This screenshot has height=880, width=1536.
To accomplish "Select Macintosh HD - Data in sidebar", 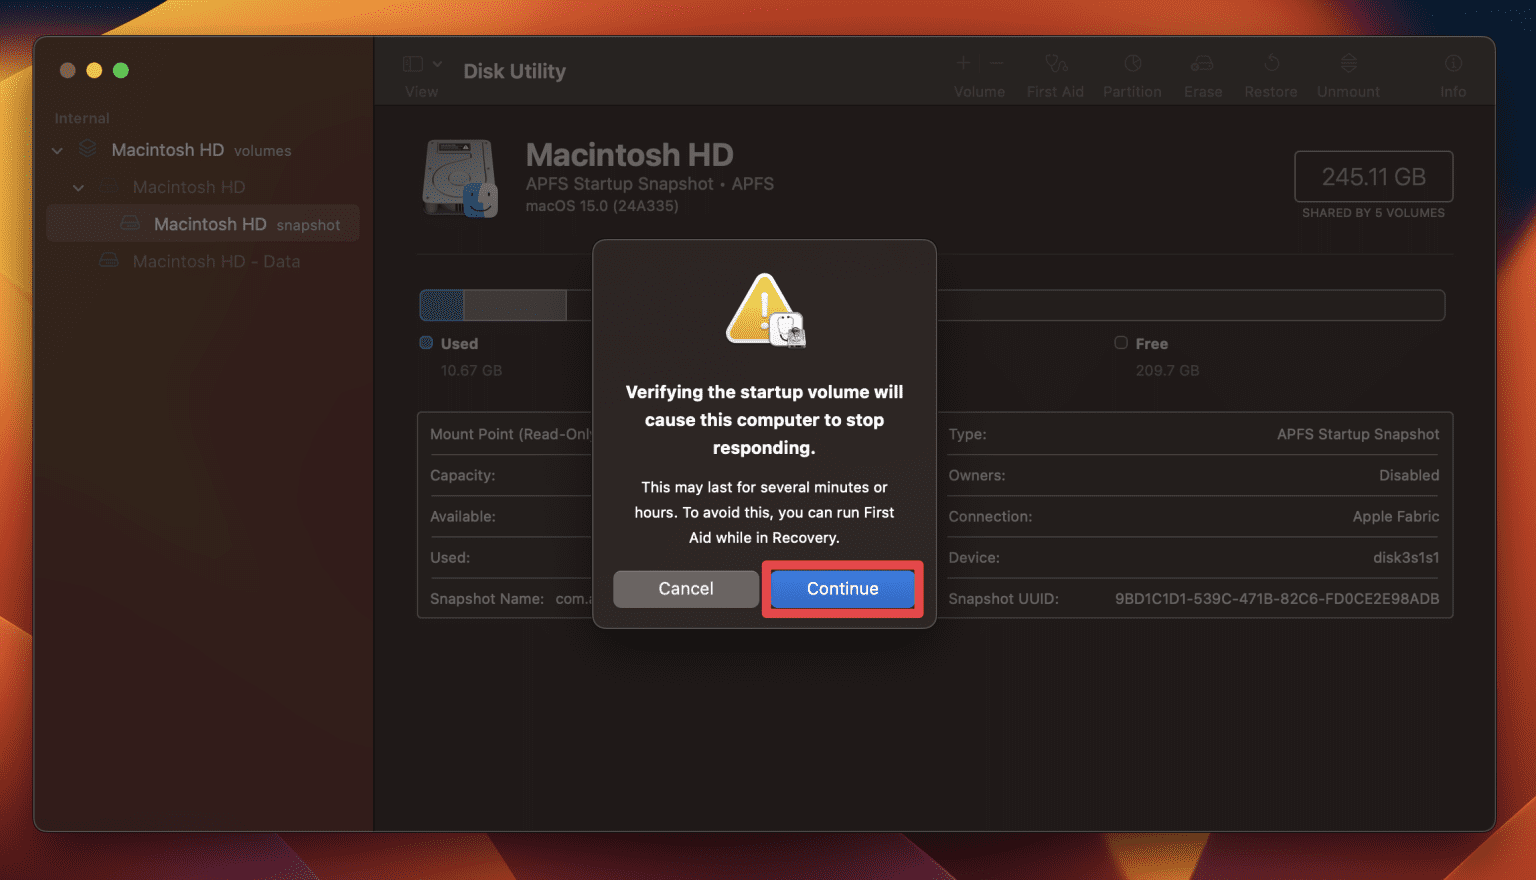I will (x=216, y=261).
